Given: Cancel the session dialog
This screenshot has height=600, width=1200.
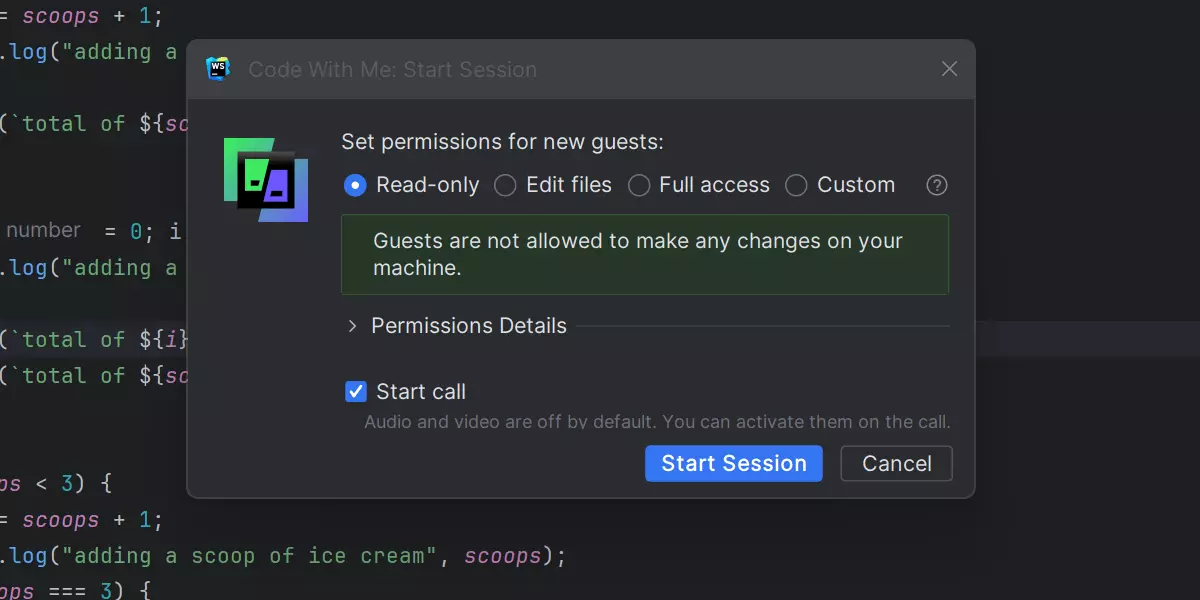Looking at the screenshot, I should (x=896, y=463).
